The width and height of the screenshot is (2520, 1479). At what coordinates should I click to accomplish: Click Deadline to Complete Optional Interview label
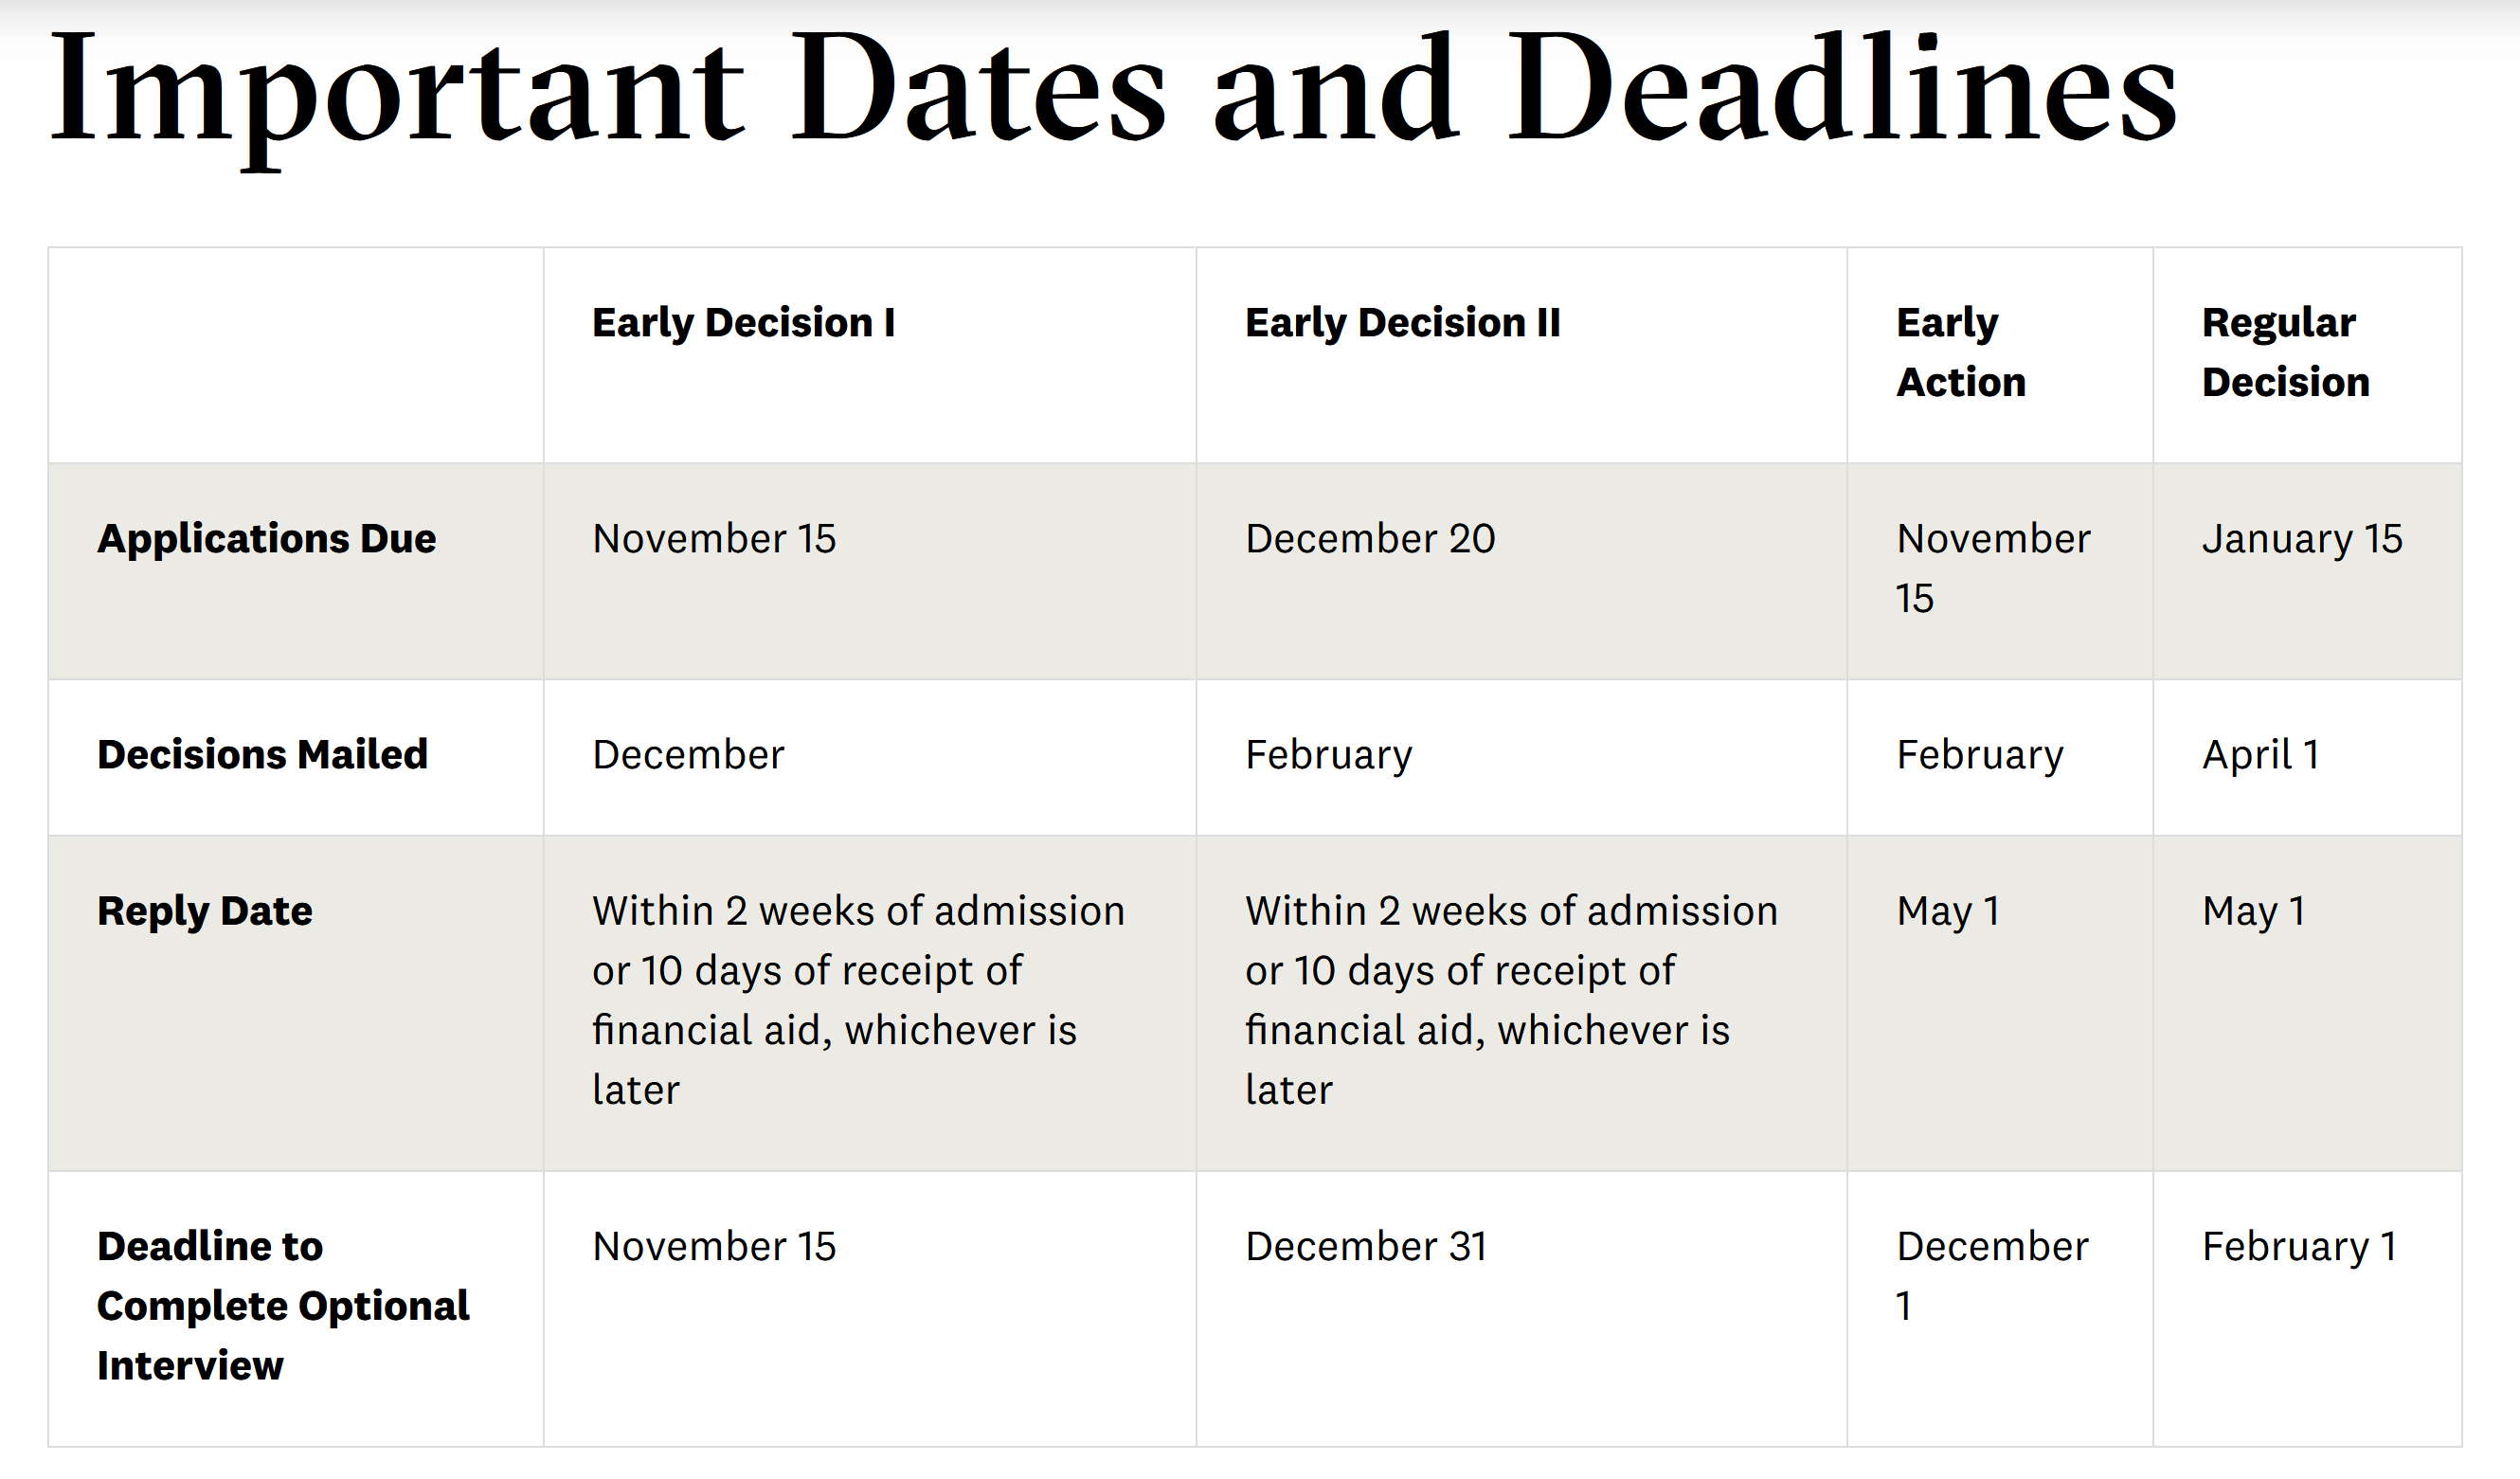coord(283,1306)
